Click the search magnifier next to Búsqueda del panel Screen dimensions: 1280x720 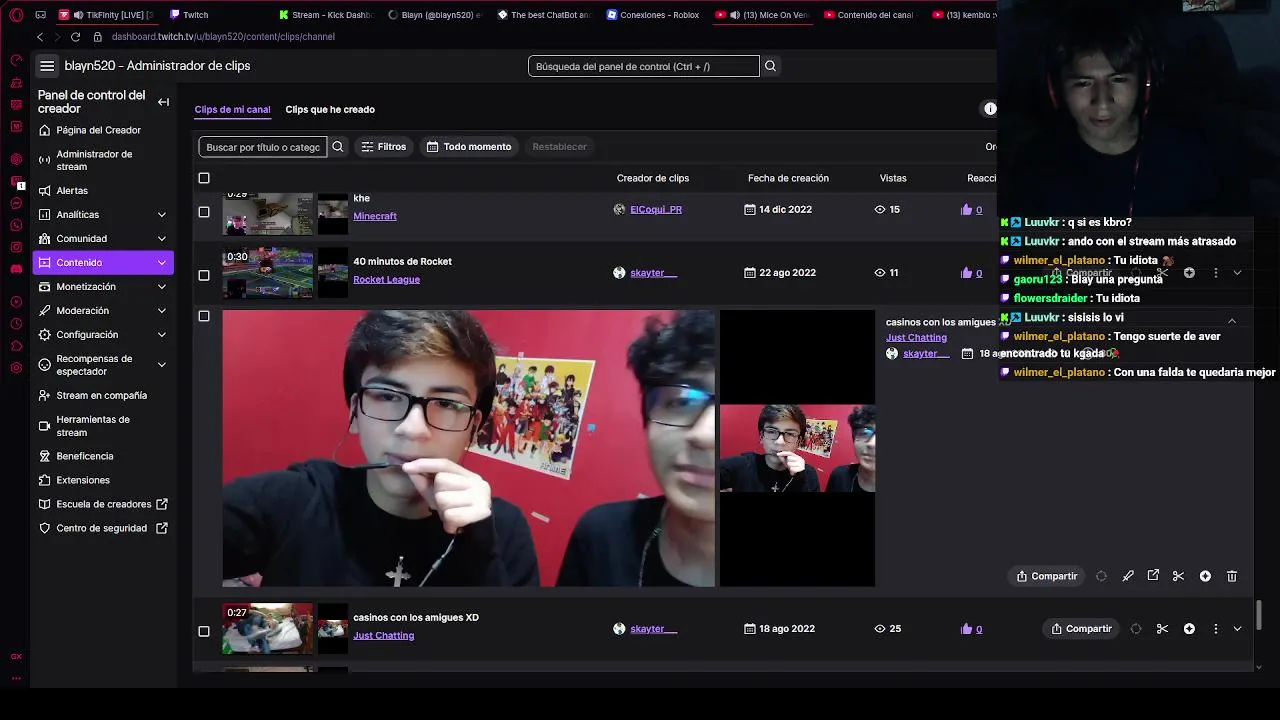pos(770,66)
